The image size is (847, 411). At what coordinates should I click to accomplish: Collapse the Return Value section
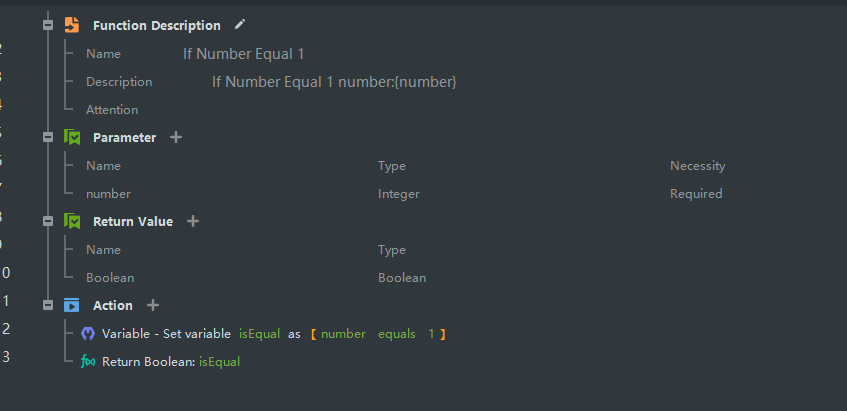(x=48, y=221)
